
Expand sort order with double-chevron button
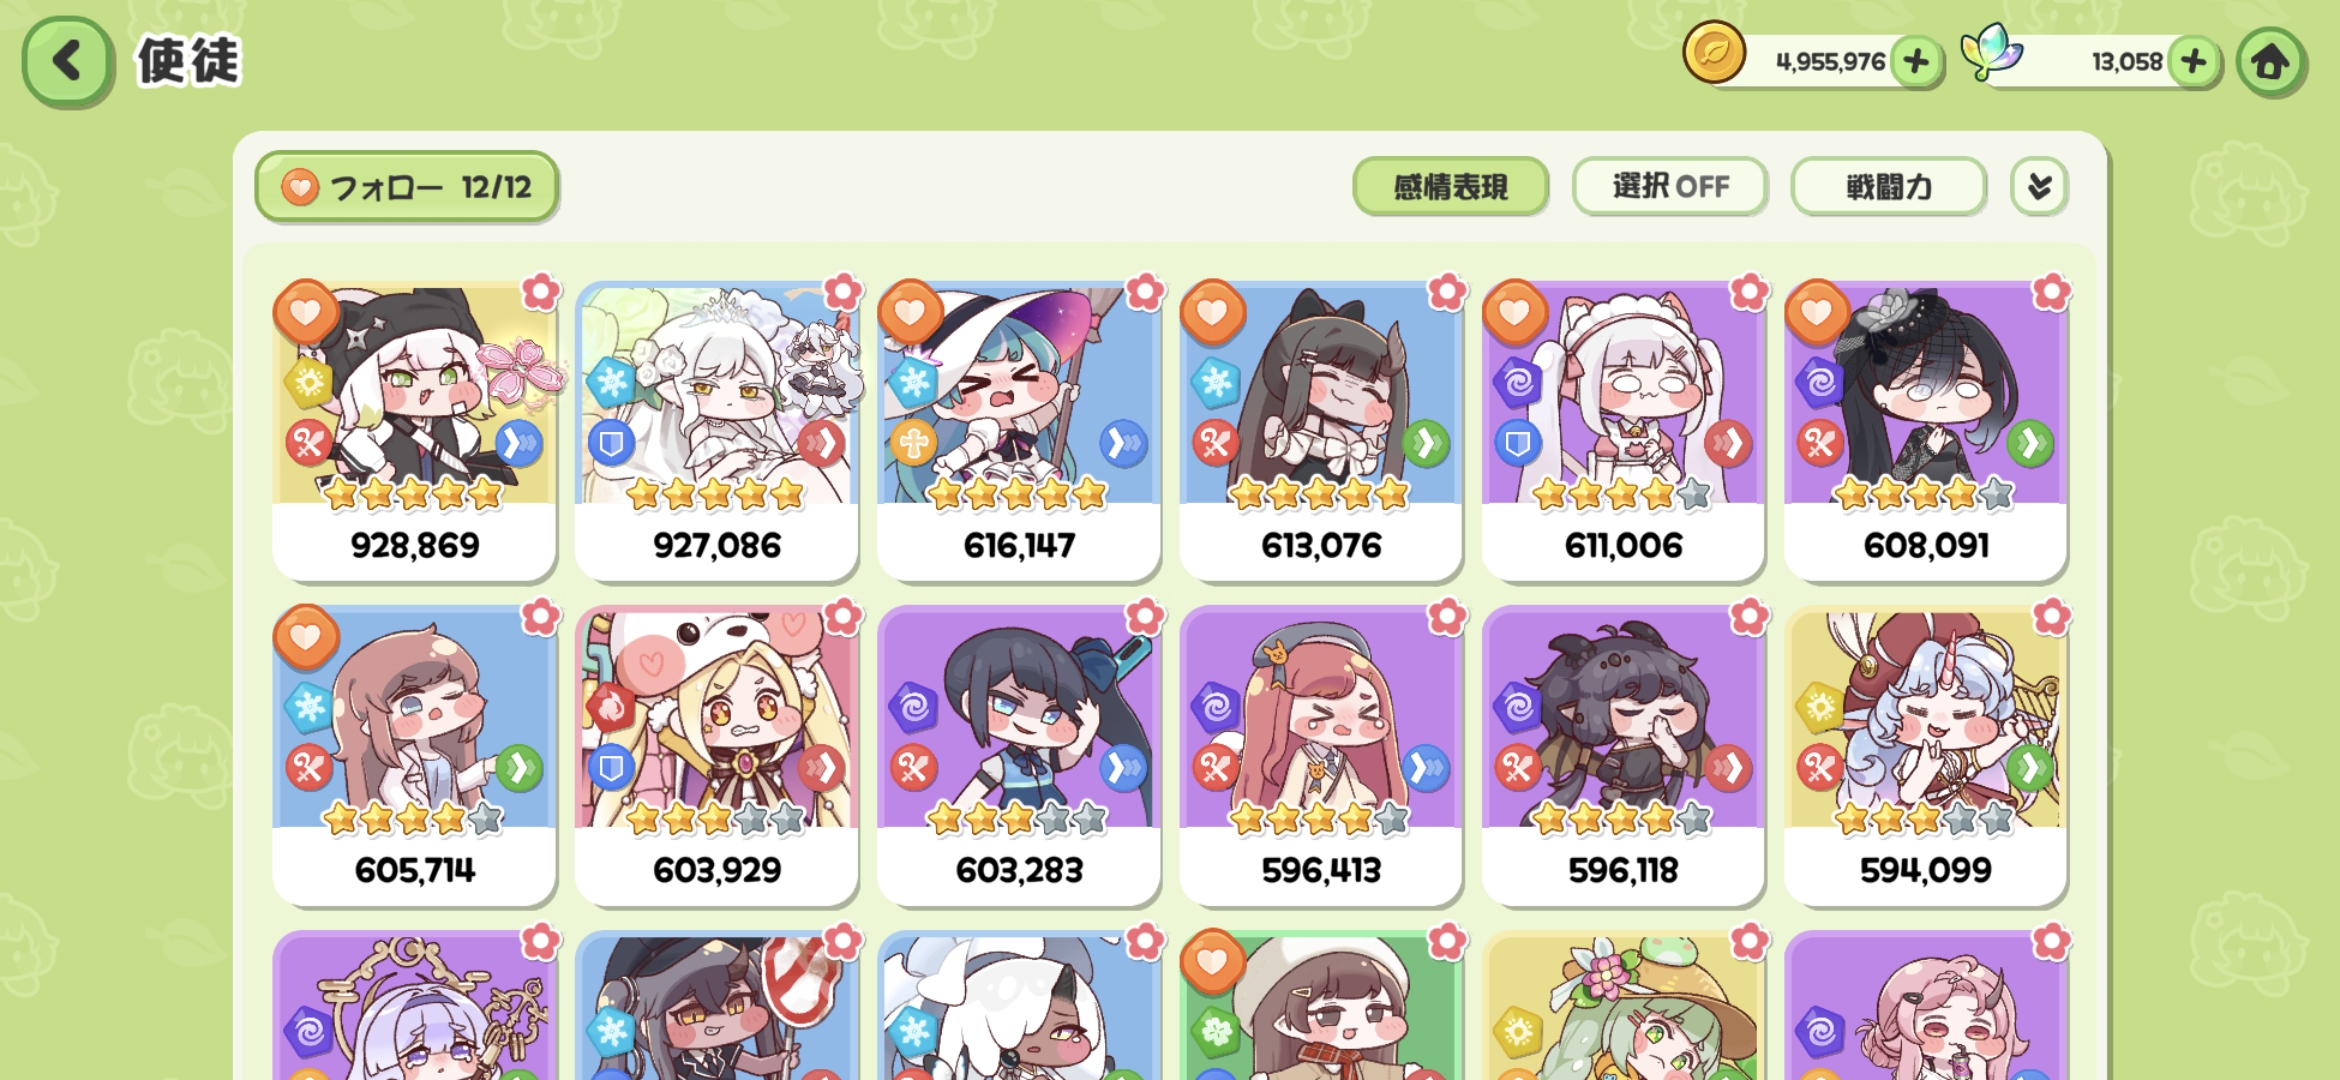(x=2039, y=186)
